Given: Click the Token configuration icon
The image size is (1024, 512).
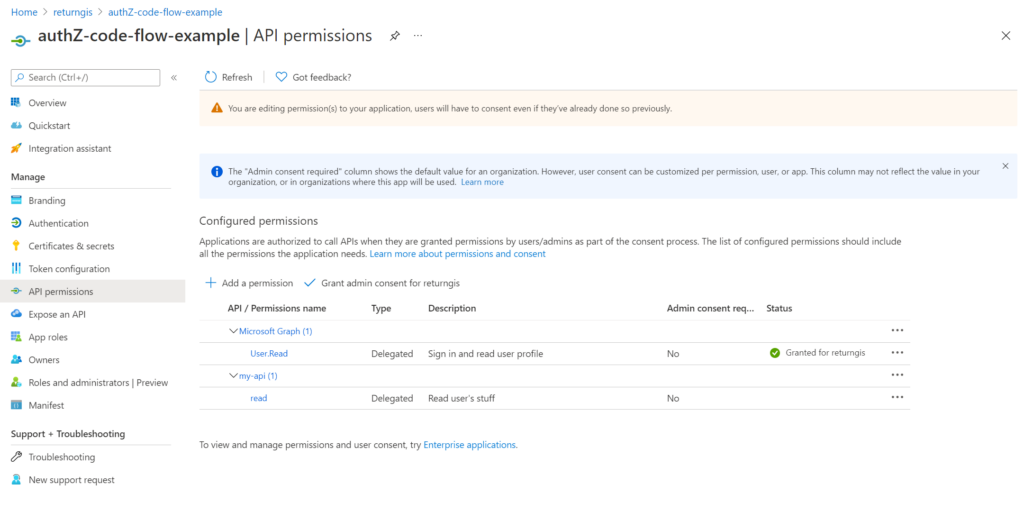Looking at the screenshot, I should click(16, 268).
